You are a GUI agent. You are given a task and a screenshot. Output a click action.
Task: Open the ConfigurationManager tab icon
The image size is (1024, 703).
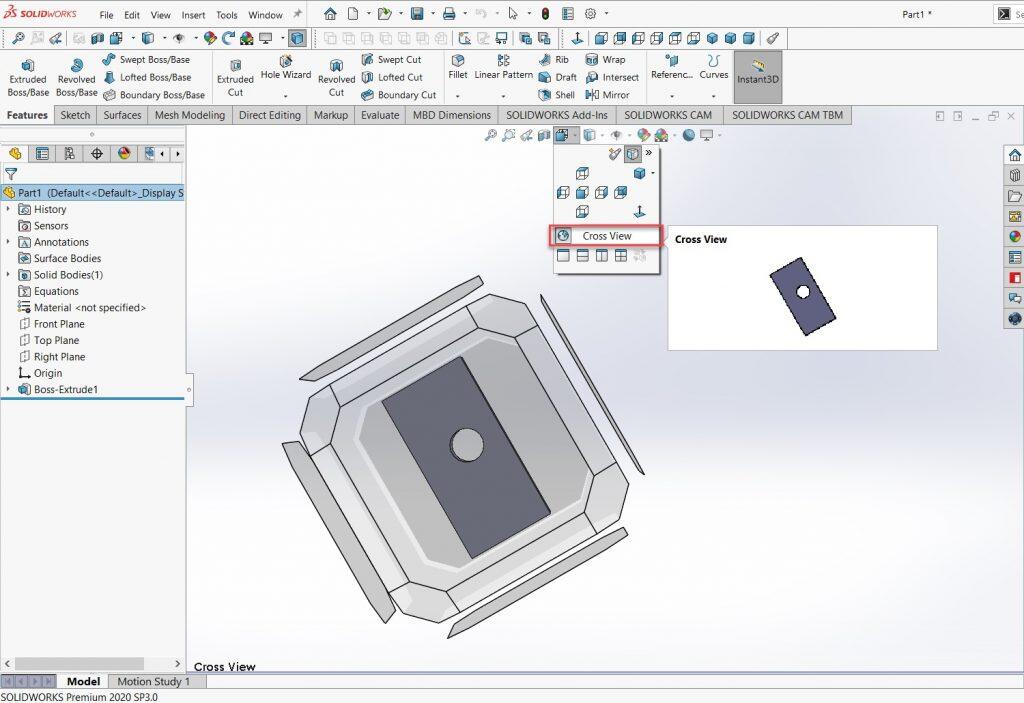tap(69, 154)
